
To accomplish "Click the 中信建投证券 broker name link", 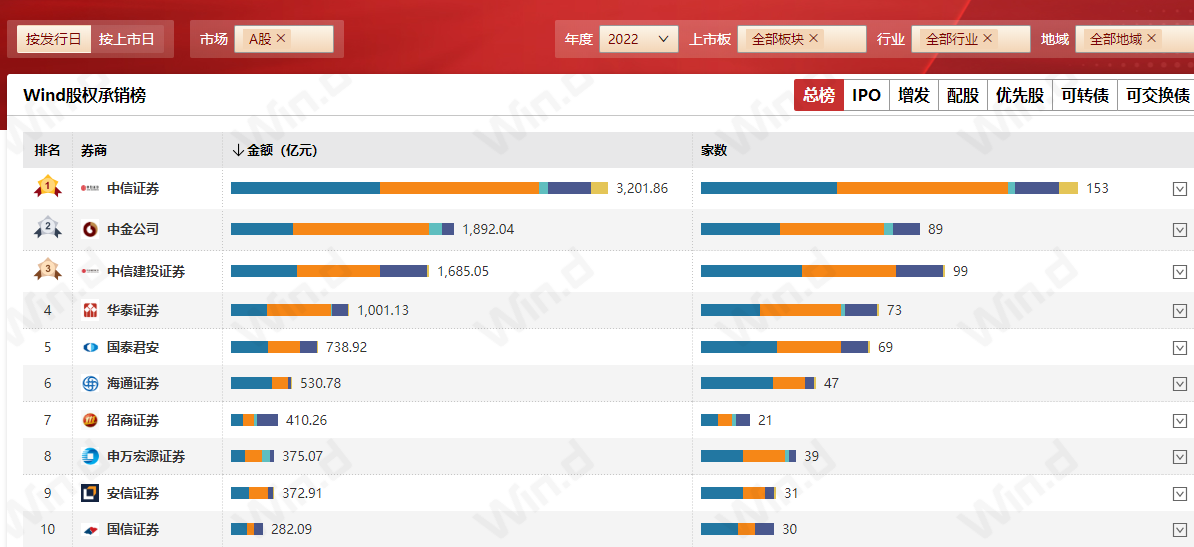I will click(146, 271).
